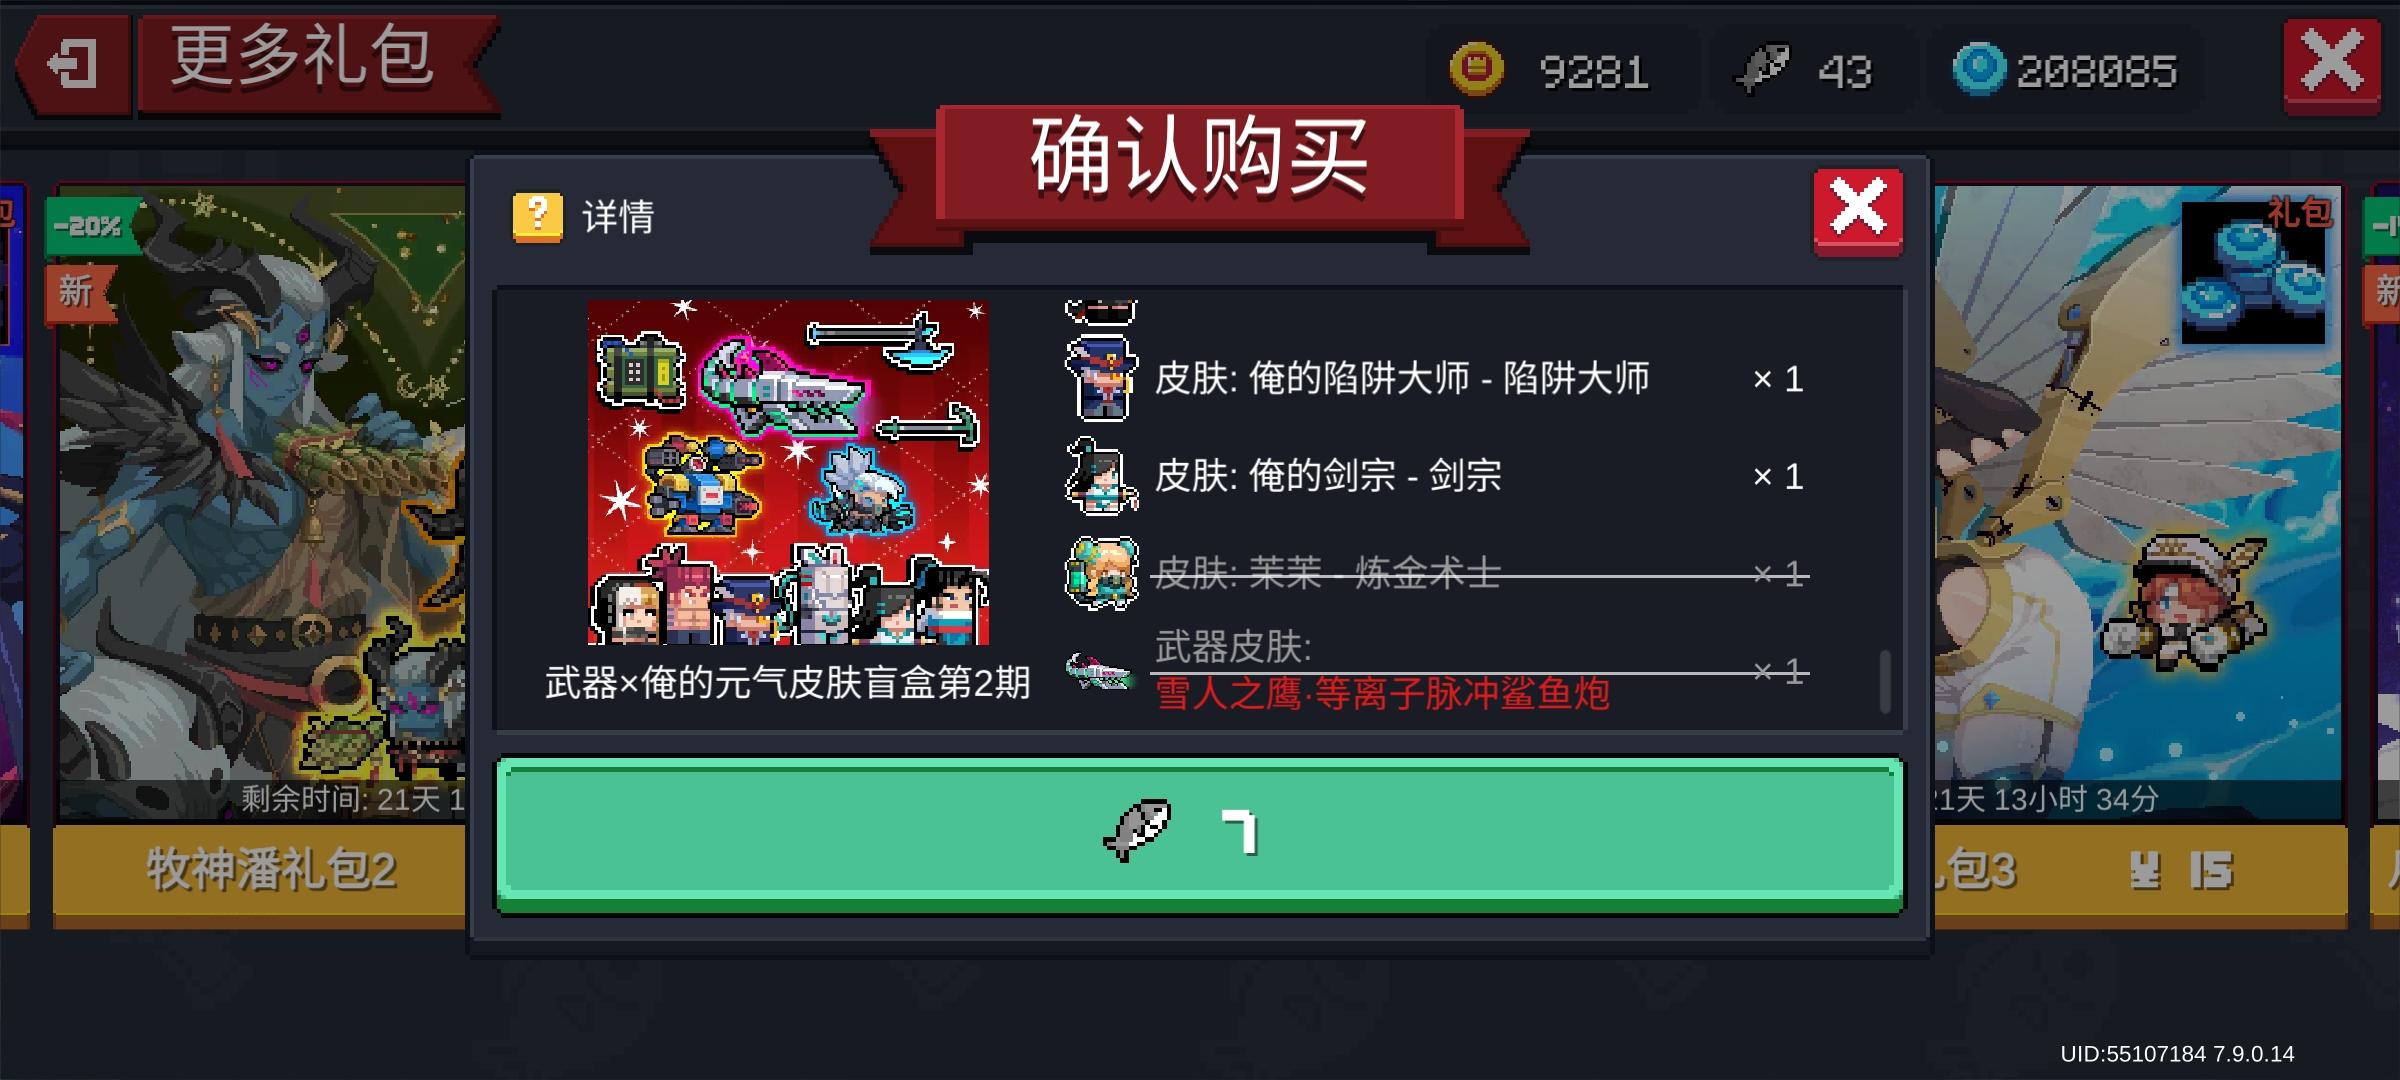
Task: Select 皮肤: 俺的剑宗 - 剑宗 list entry
Action: 1435,477
